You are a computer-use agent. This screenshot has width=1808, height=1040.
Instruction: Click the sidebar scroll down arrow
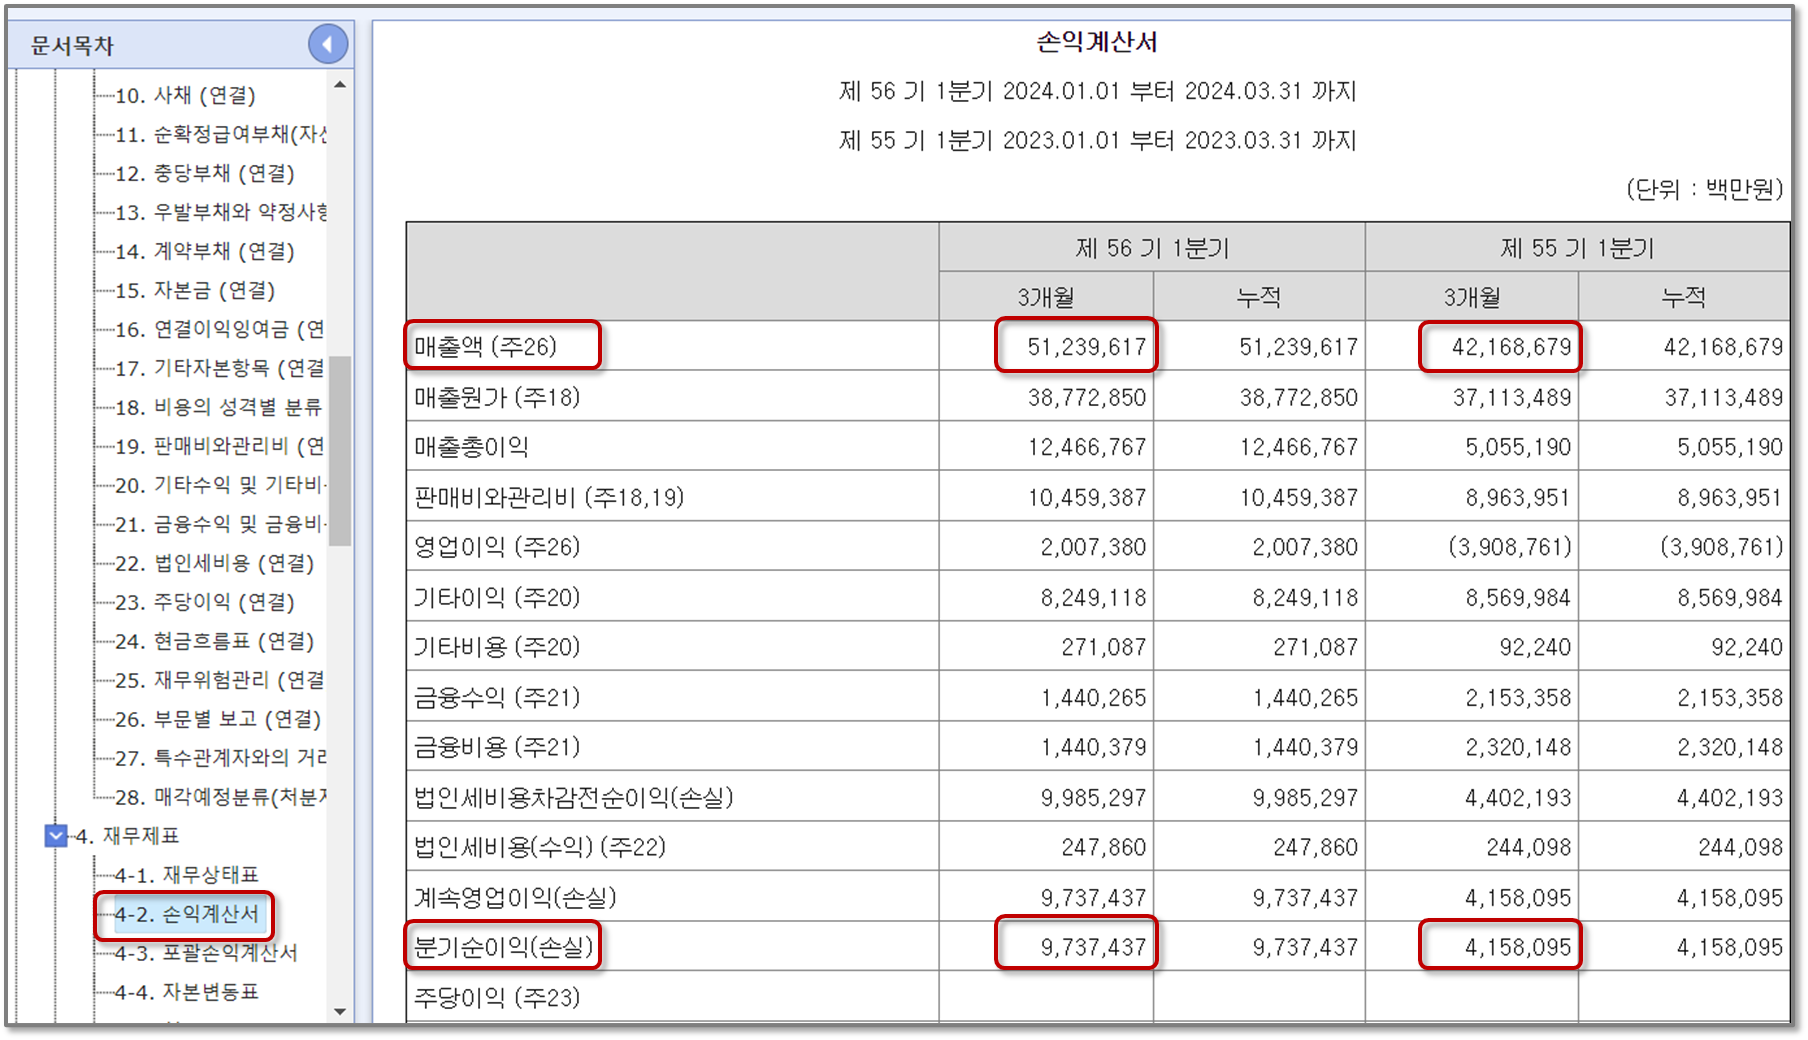click(340, 1011)
